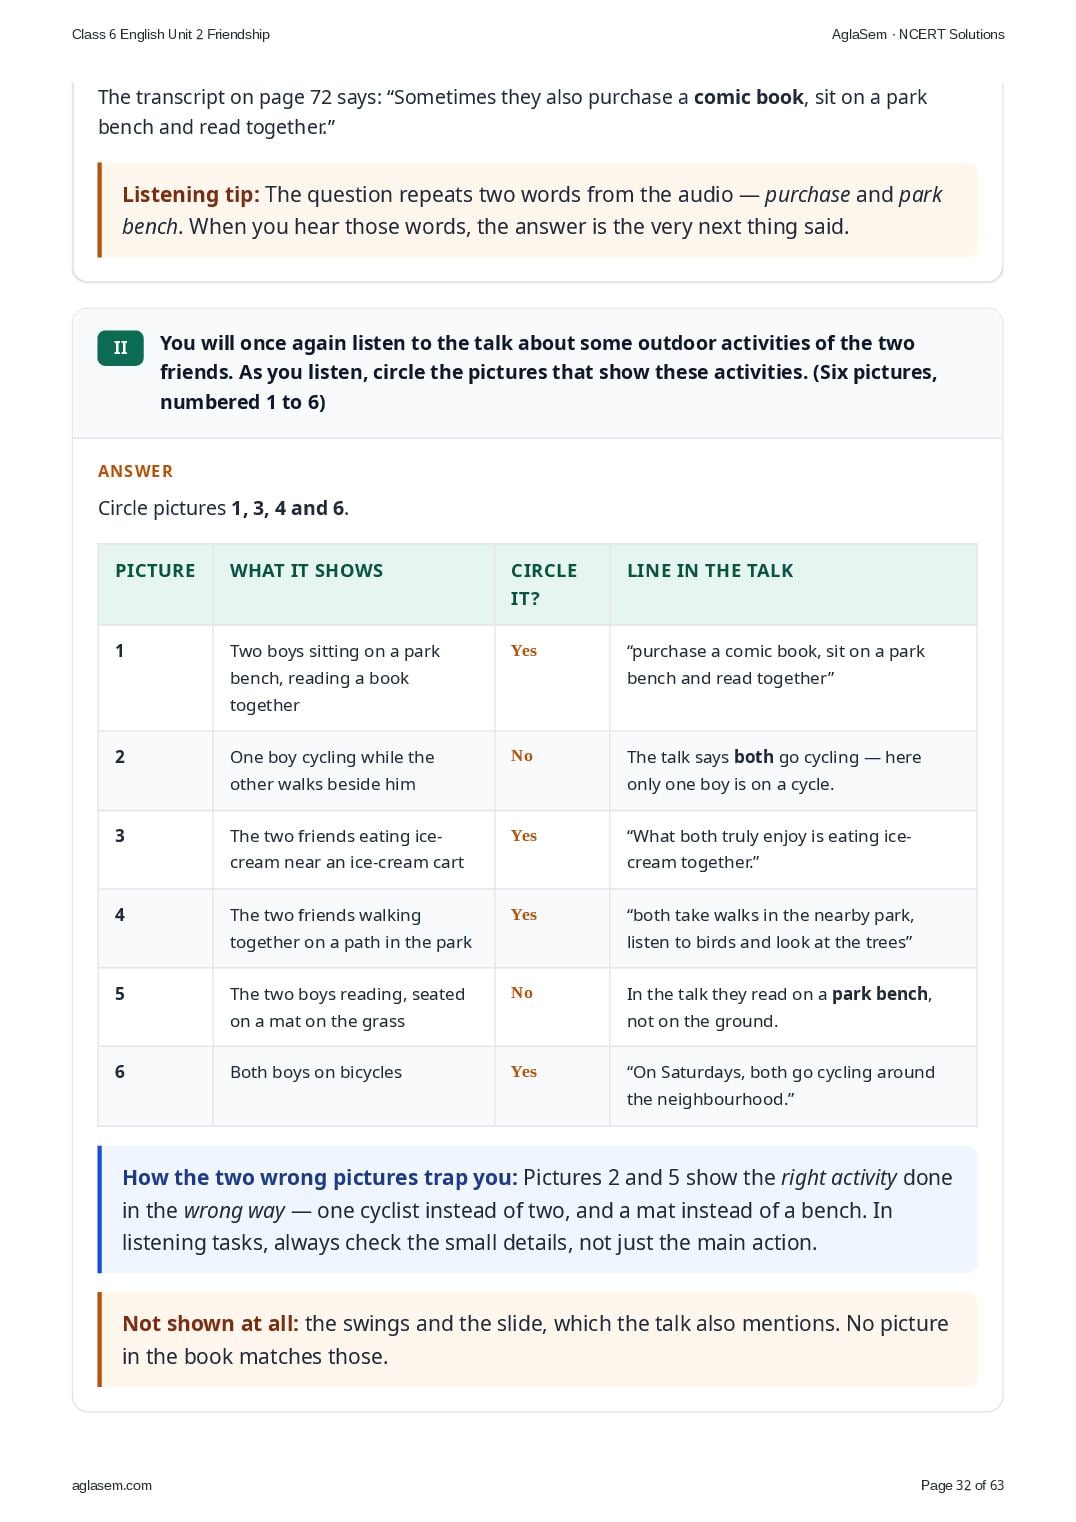Click the Page 32 of 63 indicator
This screenshot has height=1522, width=1076.
pyautogui.click(x=962, y=1485)
